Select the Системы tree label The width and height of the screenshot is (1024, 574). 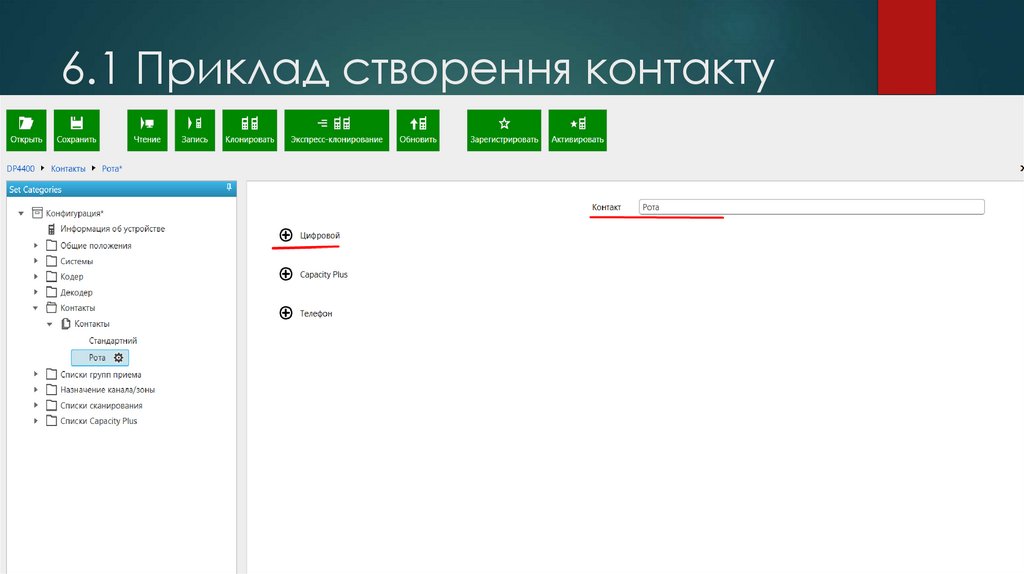[76, 261]
